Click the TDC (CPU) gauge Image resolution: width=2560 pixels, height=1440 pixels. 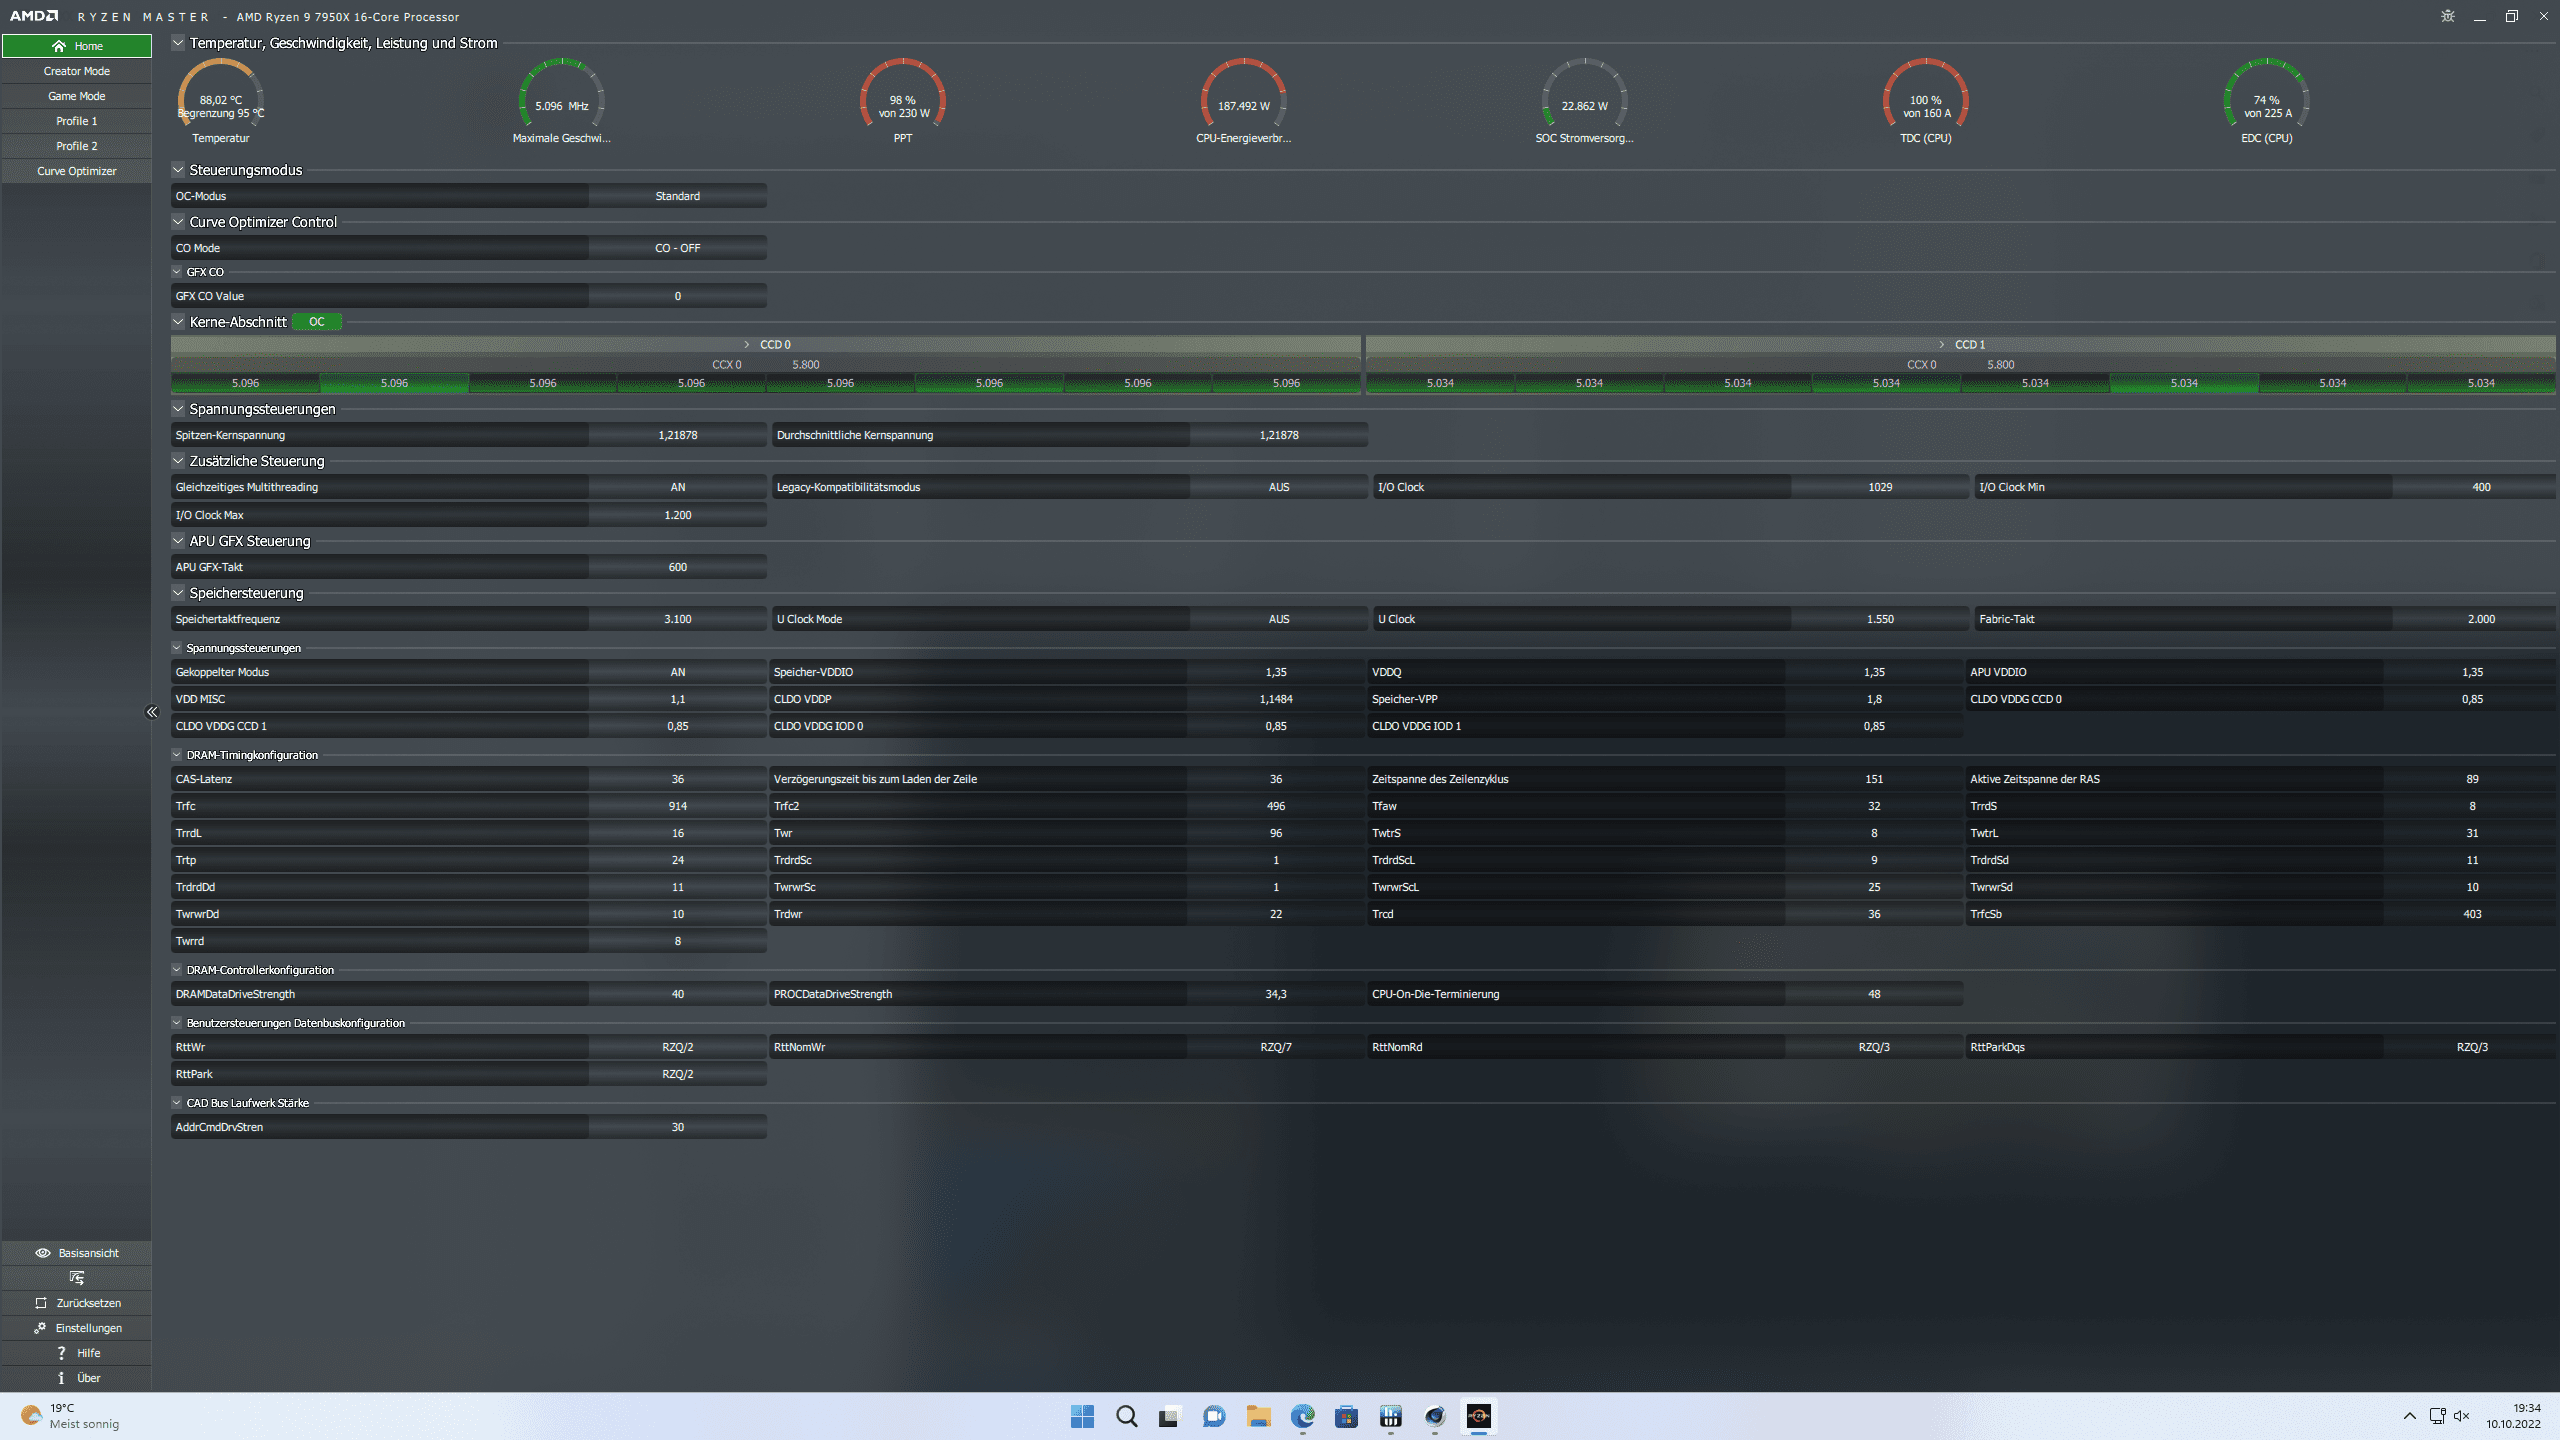(1926, 100)
